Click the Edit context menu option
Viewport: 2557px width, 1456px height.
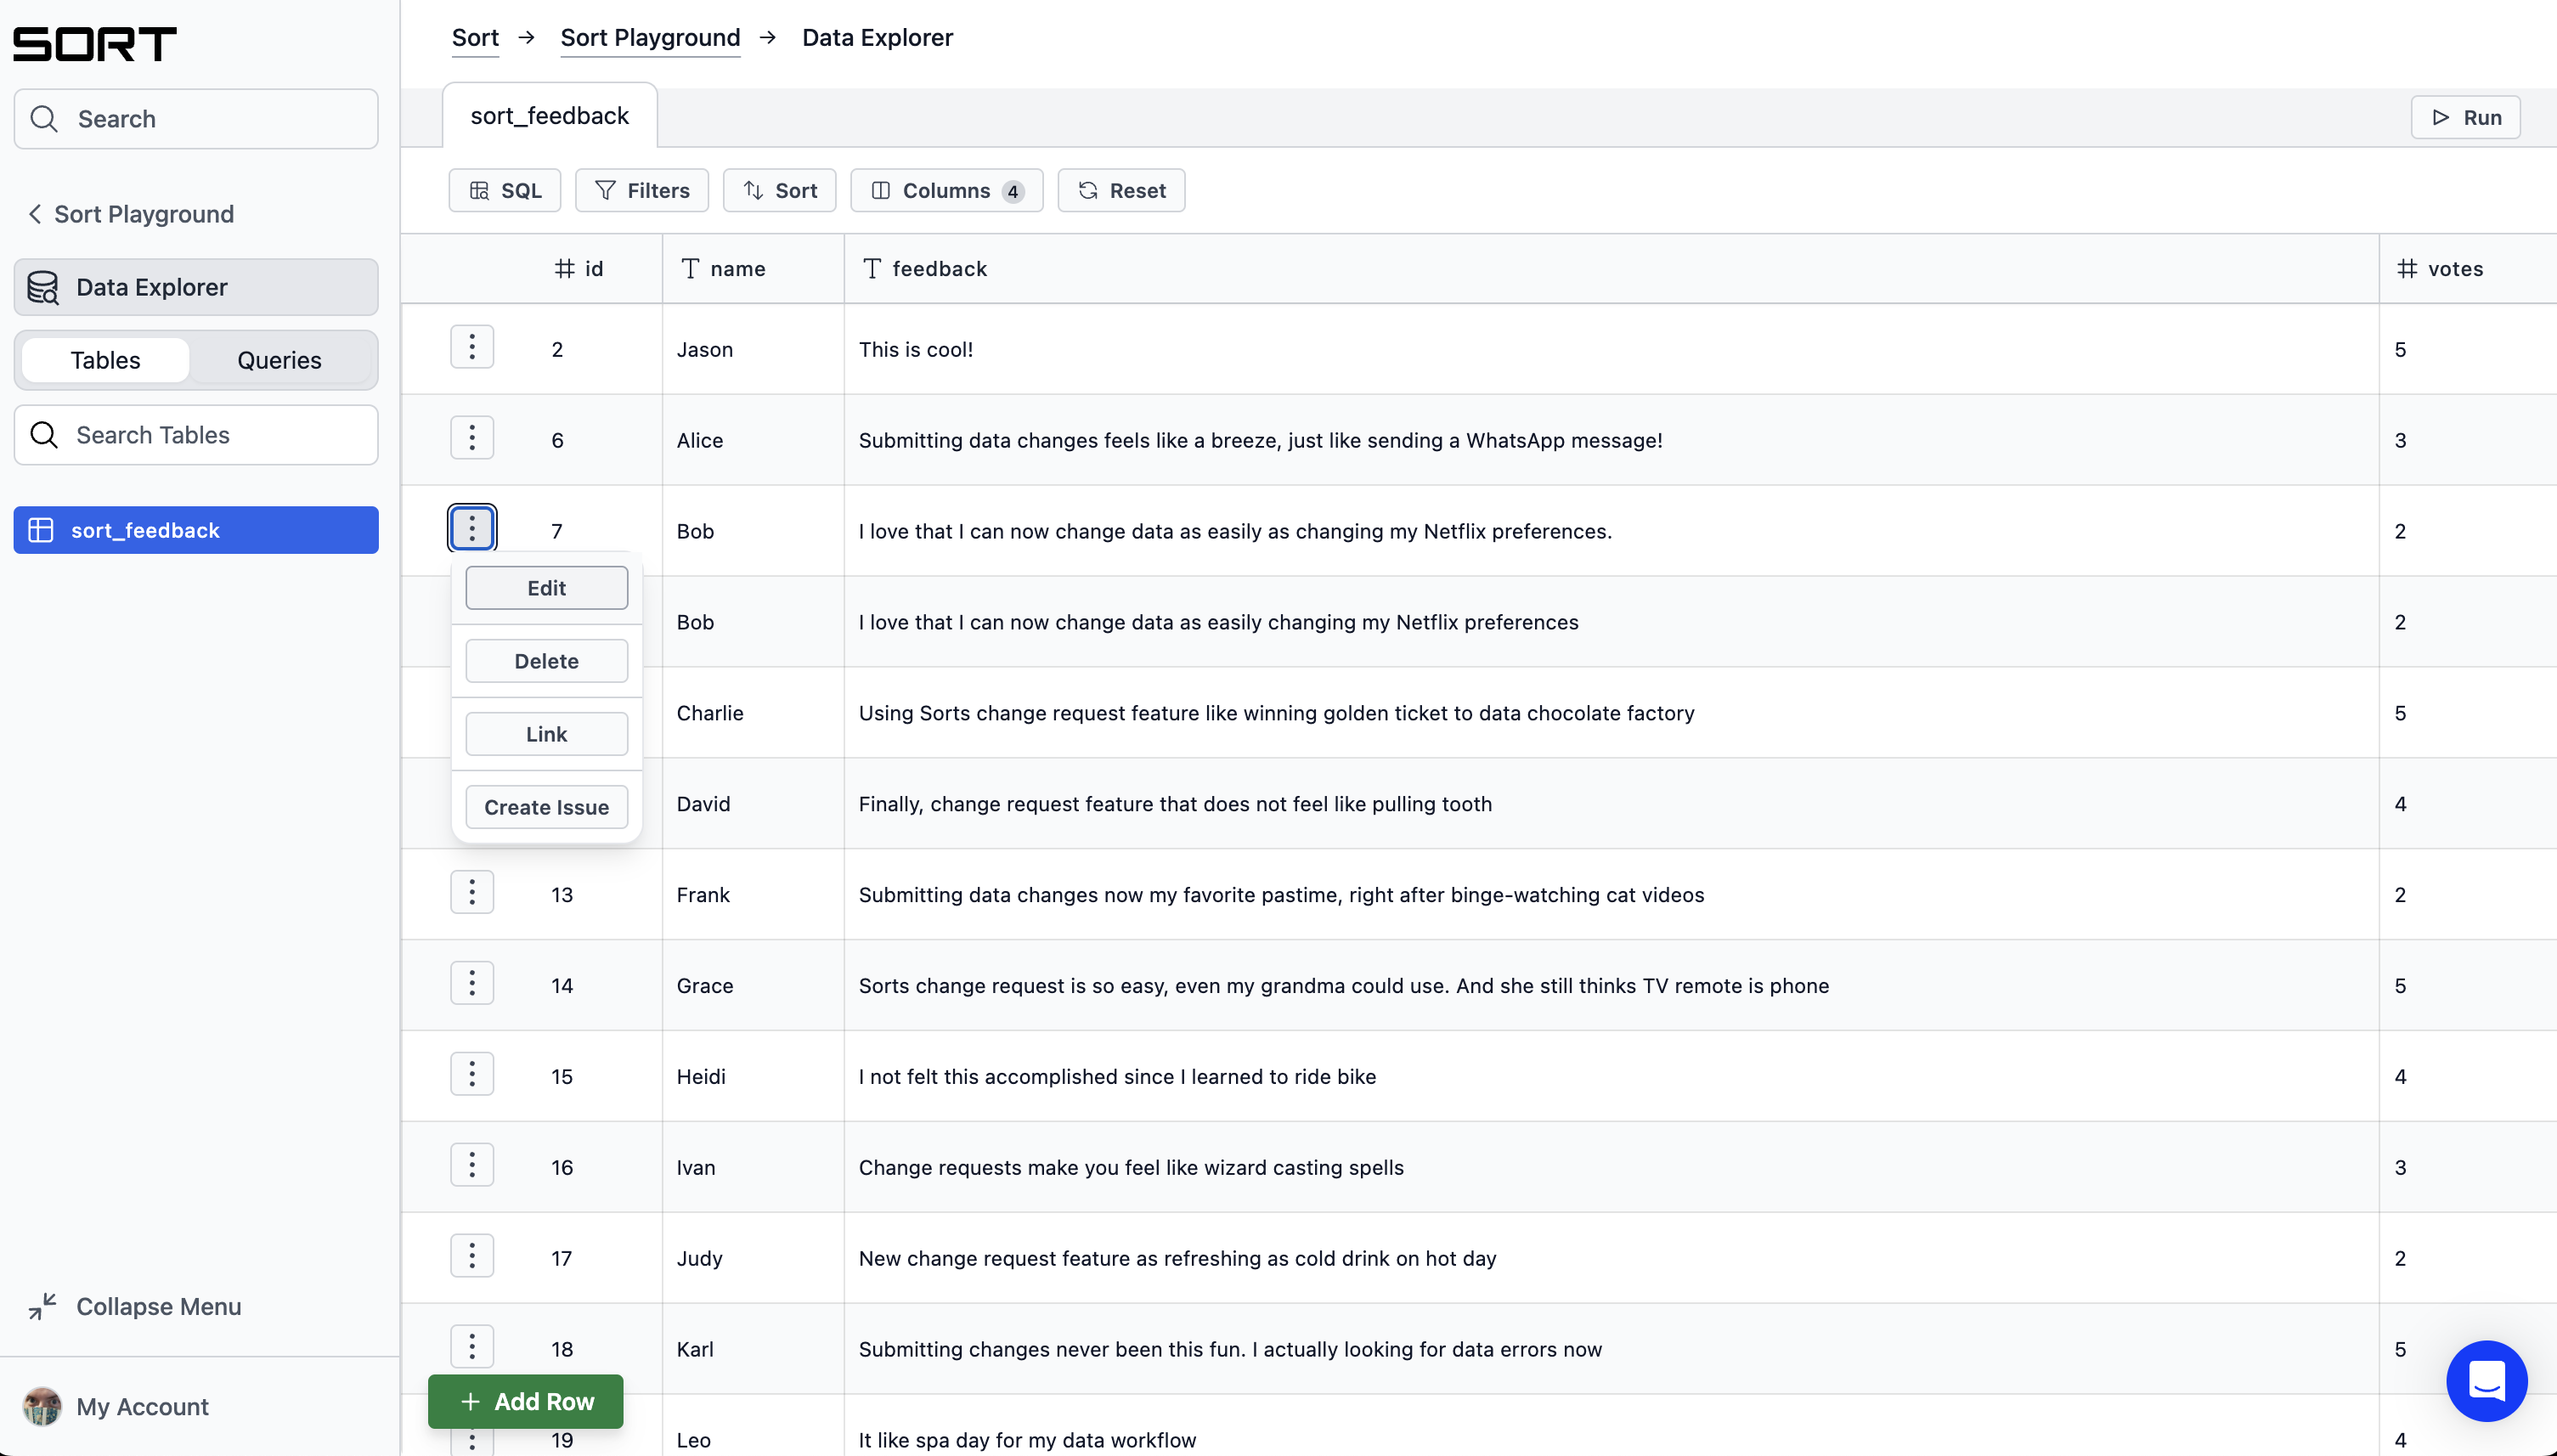(x=546, y=587)
